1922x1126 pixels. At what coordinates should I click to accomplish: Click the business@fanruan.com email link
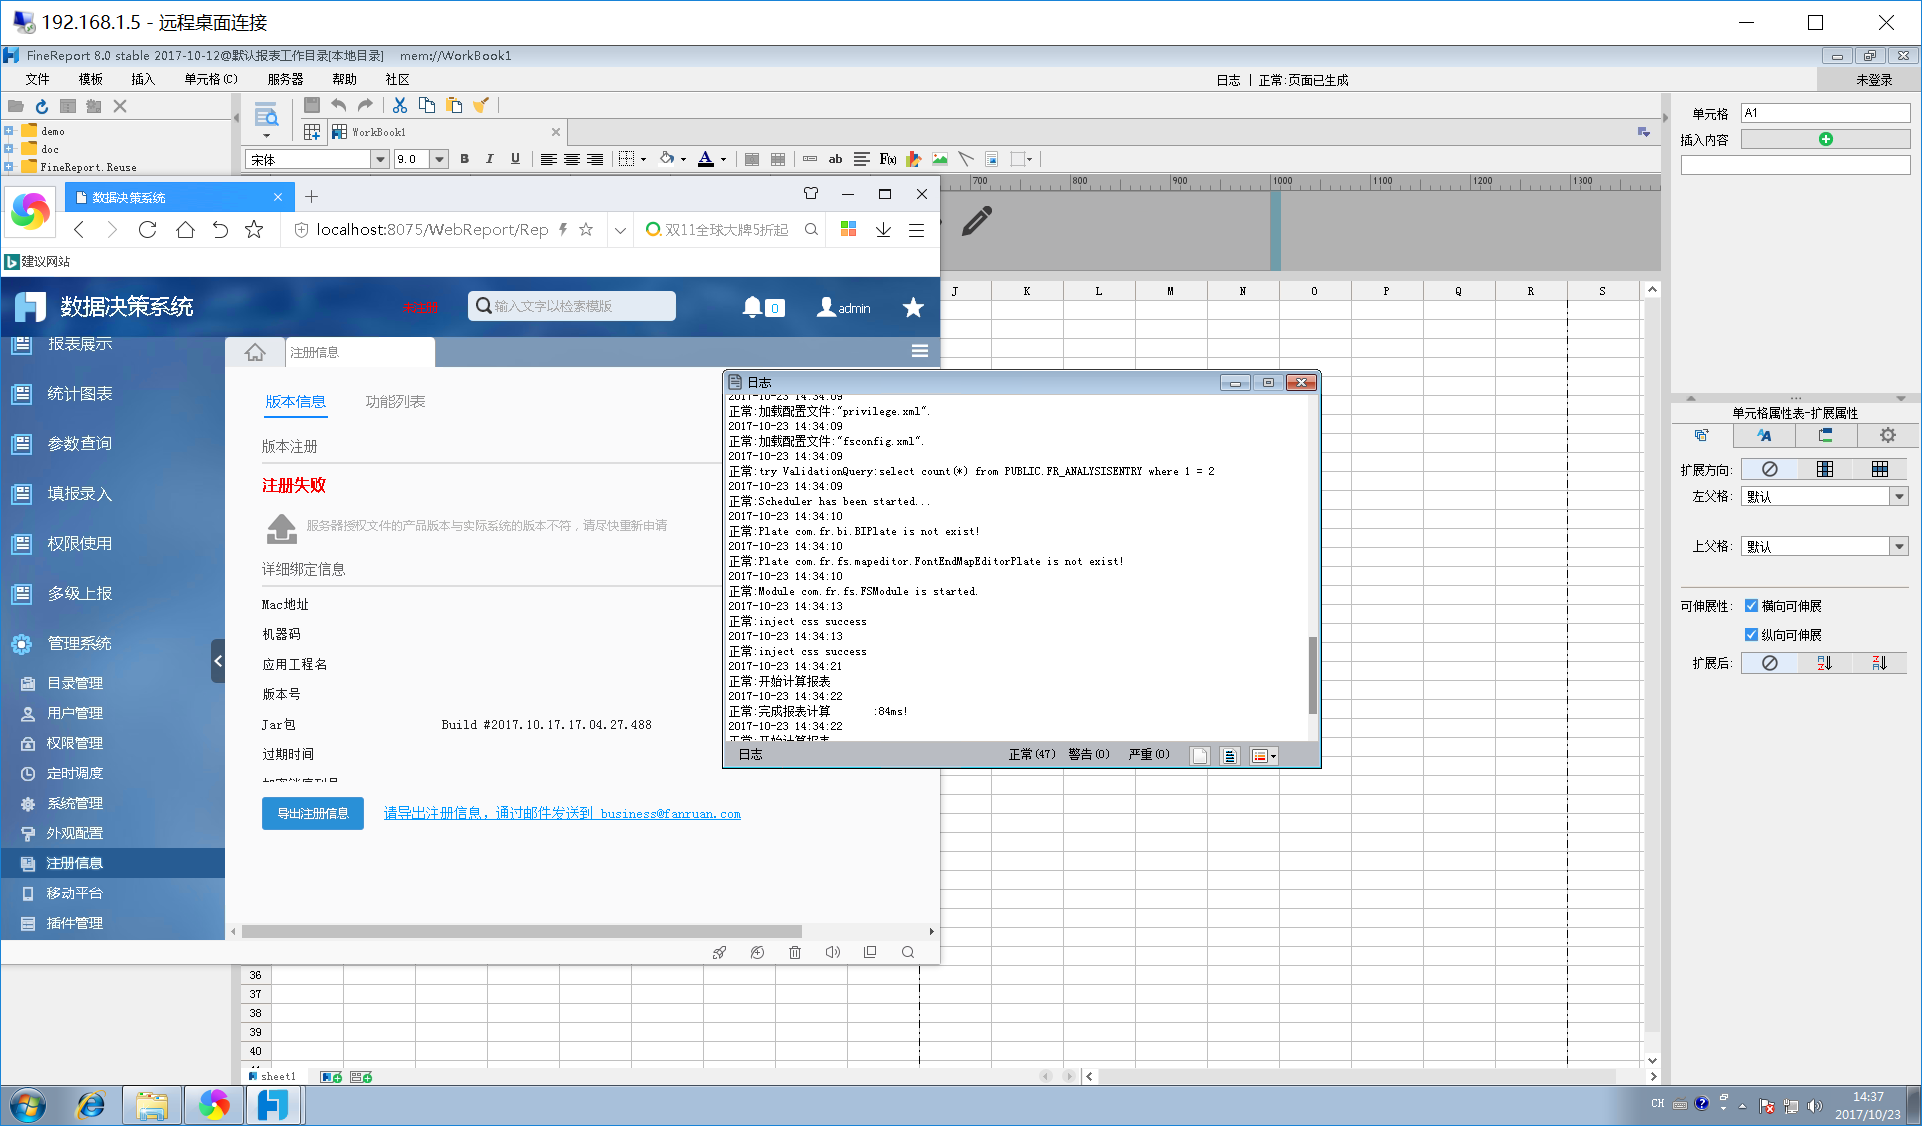(670, 814)
